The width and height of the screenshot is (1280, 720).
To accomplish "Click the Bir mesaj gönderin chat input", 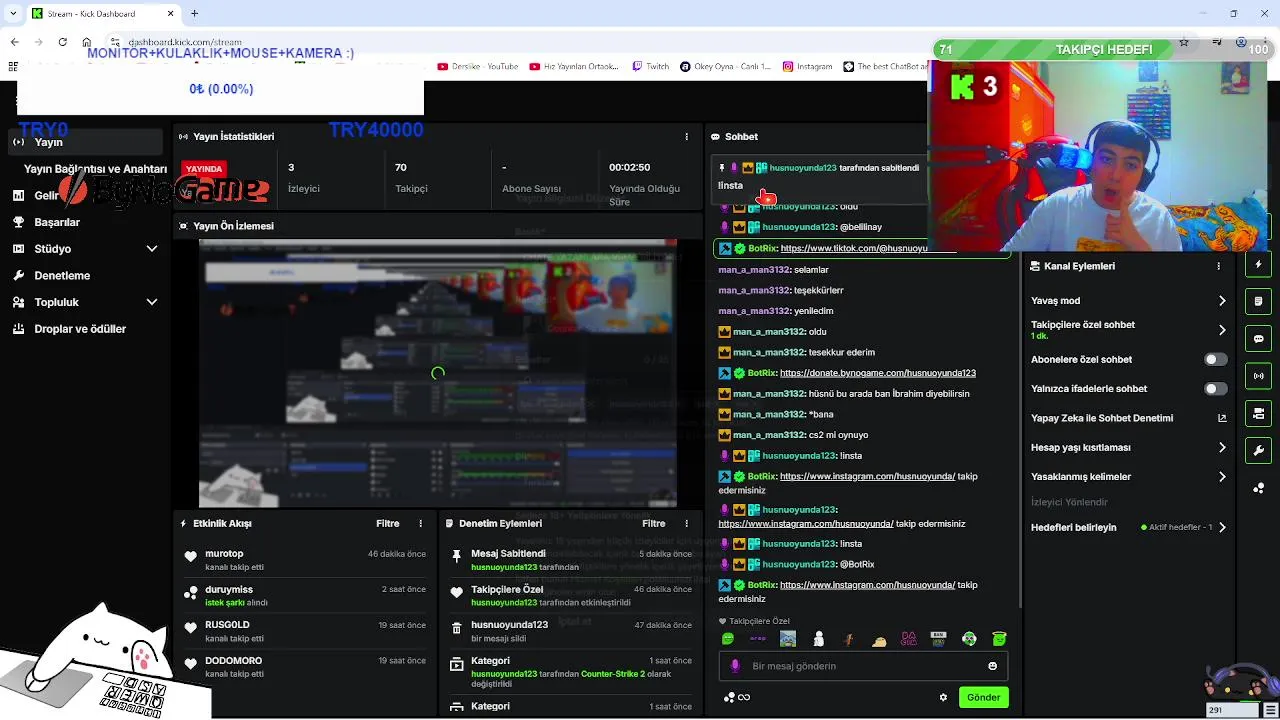I will click(863, 666).
